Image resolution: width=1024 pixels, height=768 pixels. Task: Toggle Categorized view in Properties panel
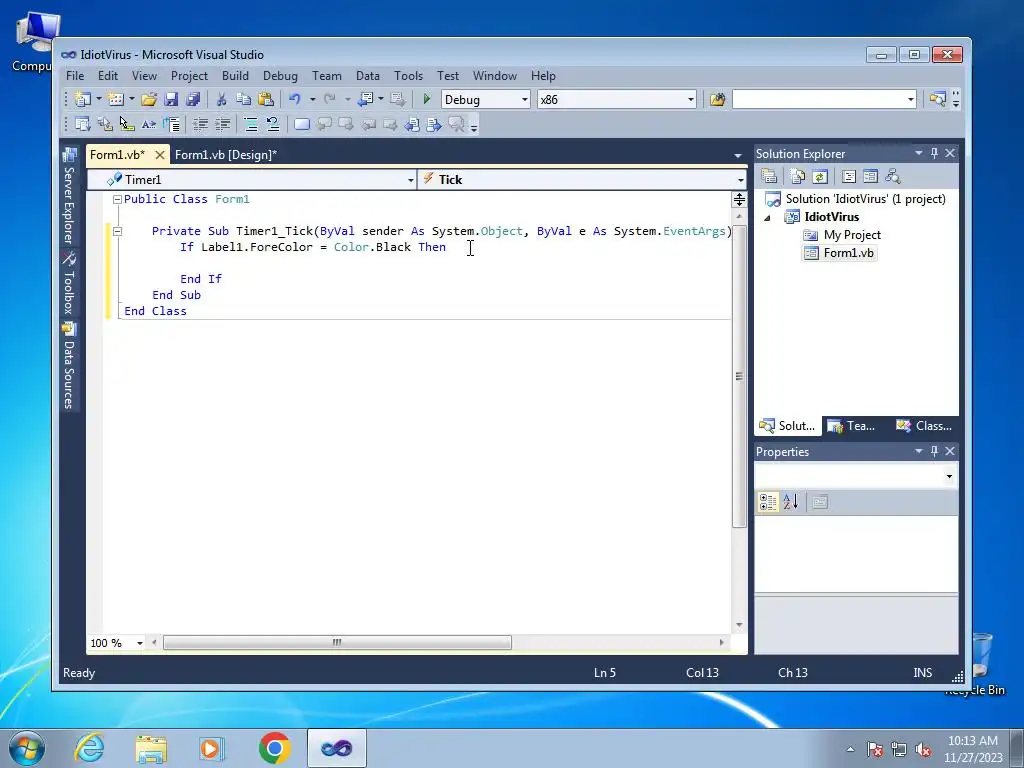point(768,502)
